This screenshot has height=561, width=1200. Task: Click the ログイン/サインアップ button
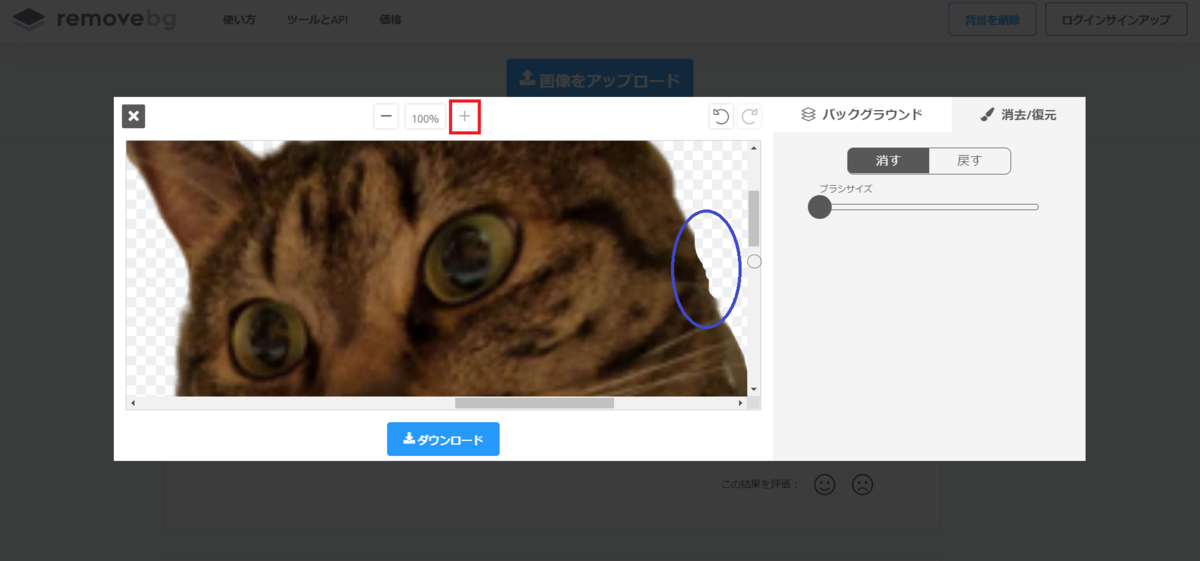[1116, 19]
